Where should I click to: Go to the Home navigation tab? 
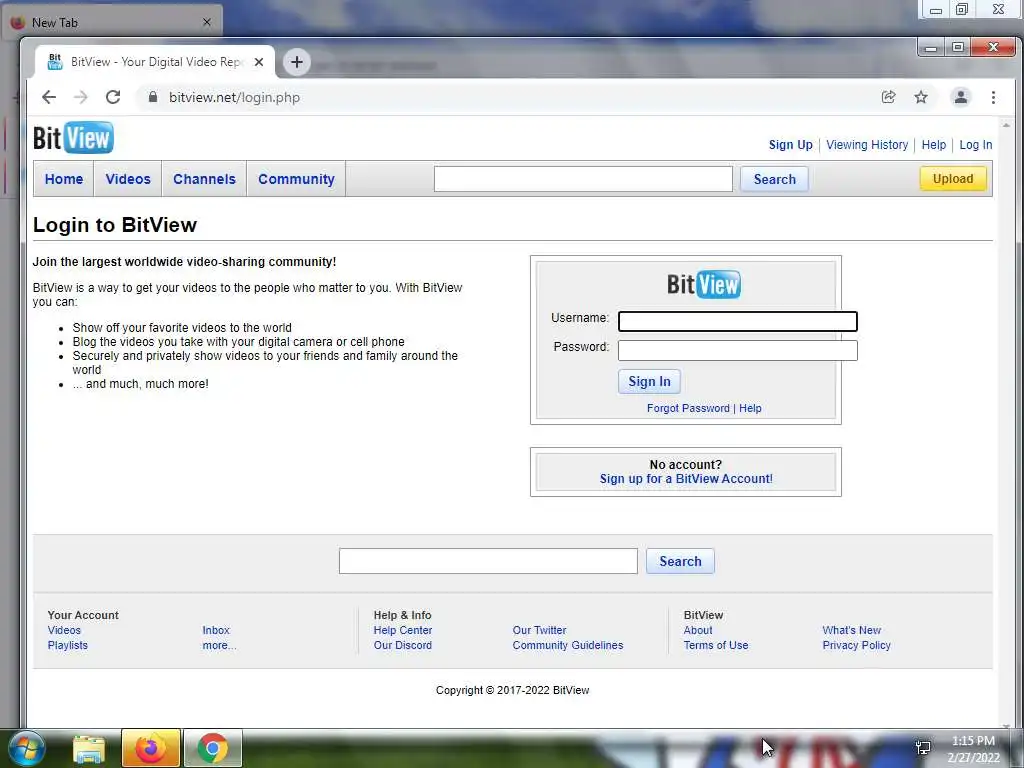[x=64, y=179]
